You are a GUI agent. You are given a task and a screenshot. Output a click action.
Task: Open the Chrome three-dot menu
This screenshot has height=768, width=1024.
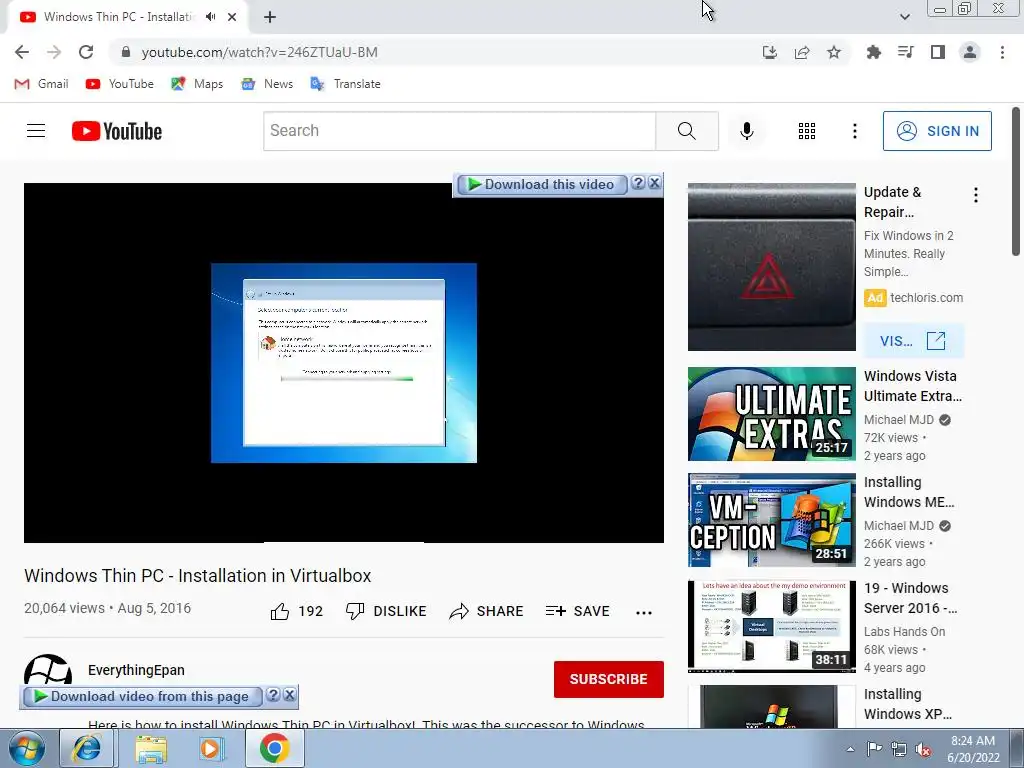coord(1002,52)
